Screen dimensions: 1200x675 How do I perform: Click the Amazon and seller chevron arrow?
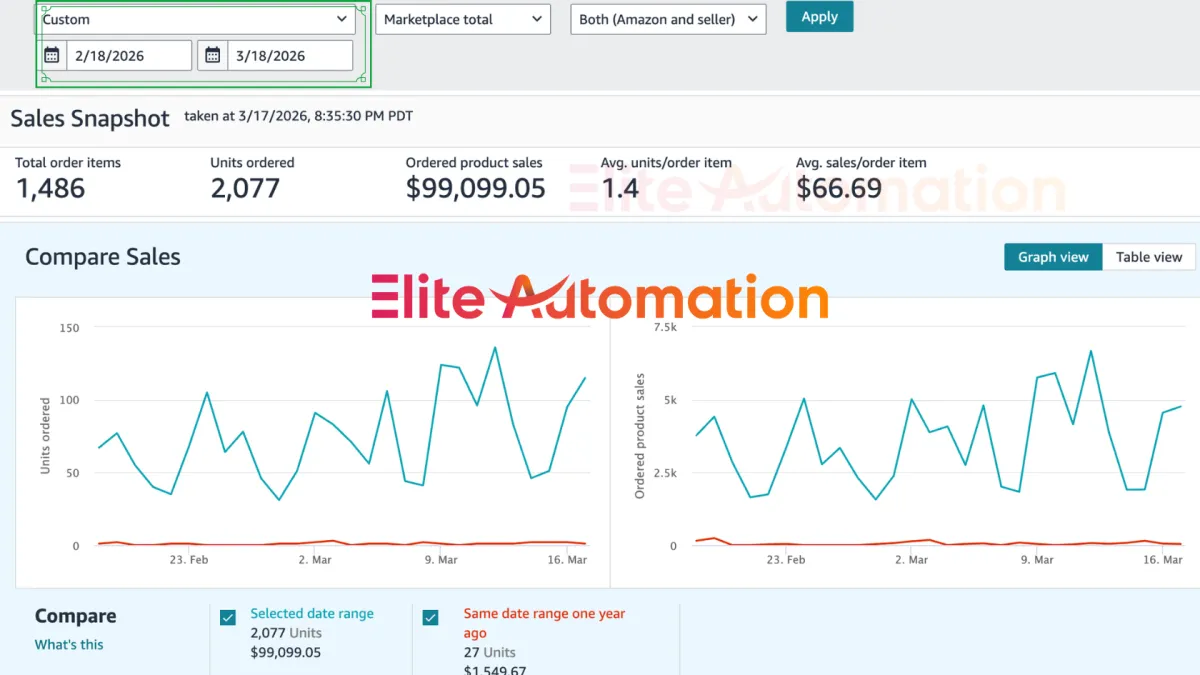click(752, 19)
